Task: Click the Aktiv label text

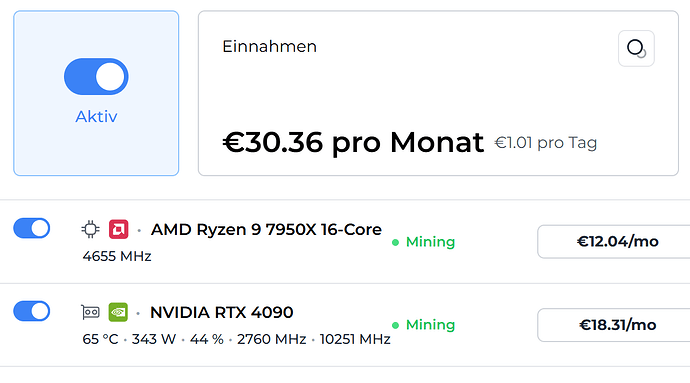Action: point(96,117)
